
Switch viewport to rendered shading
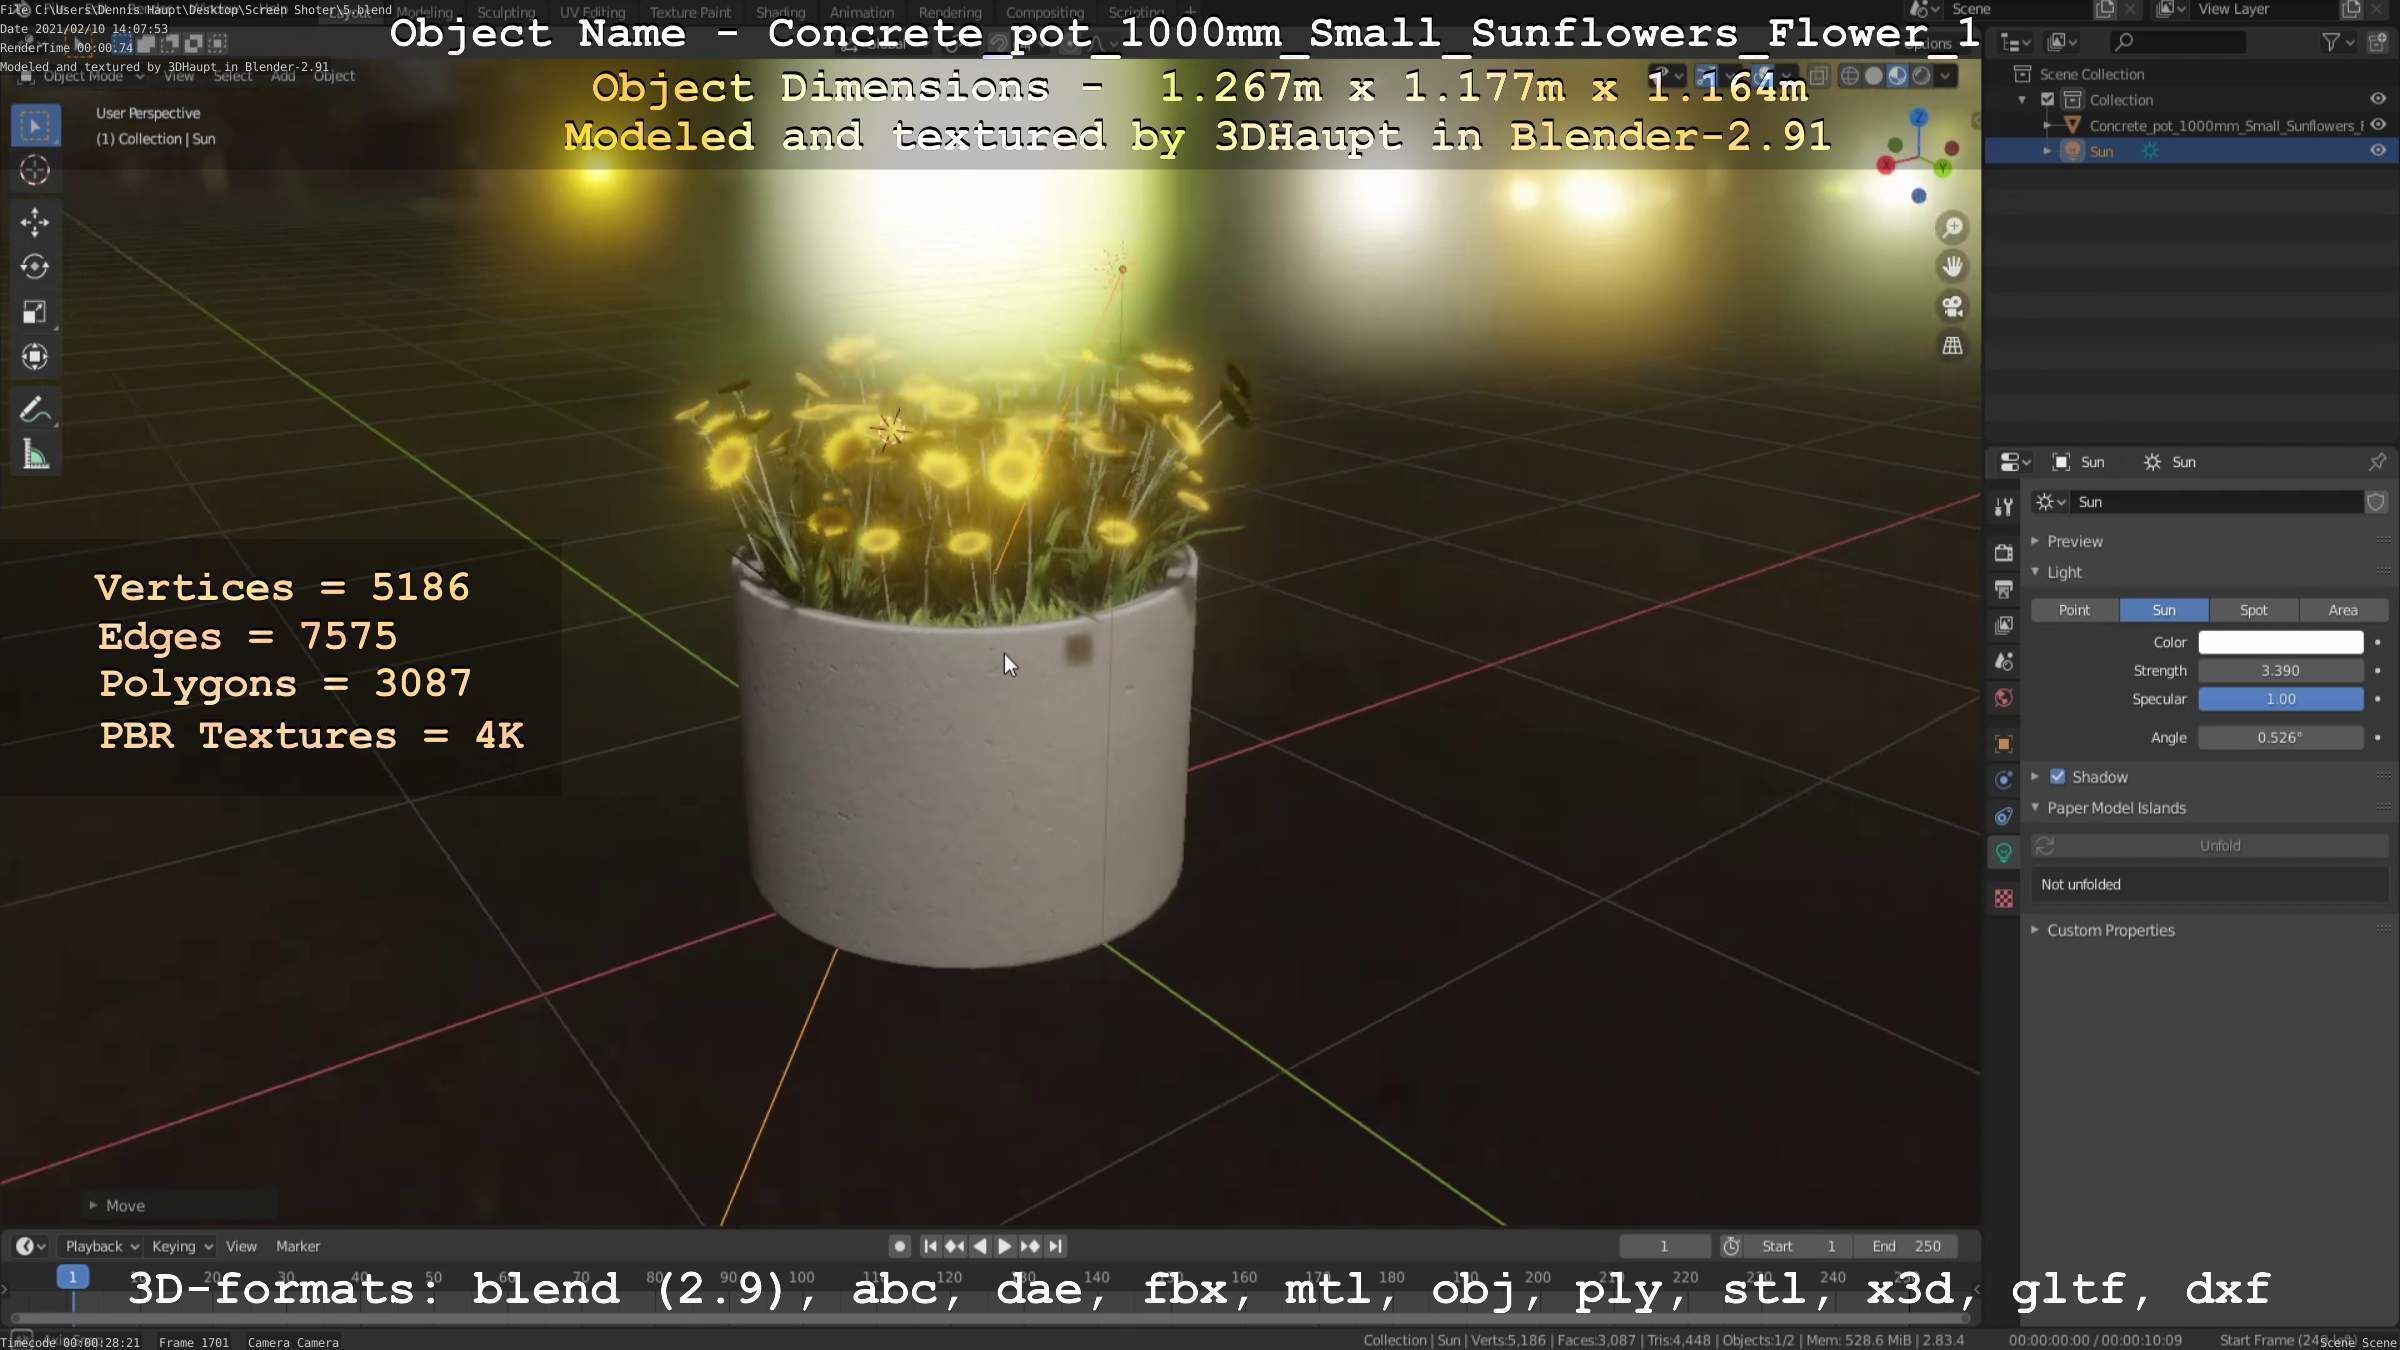click(1921, 76)
